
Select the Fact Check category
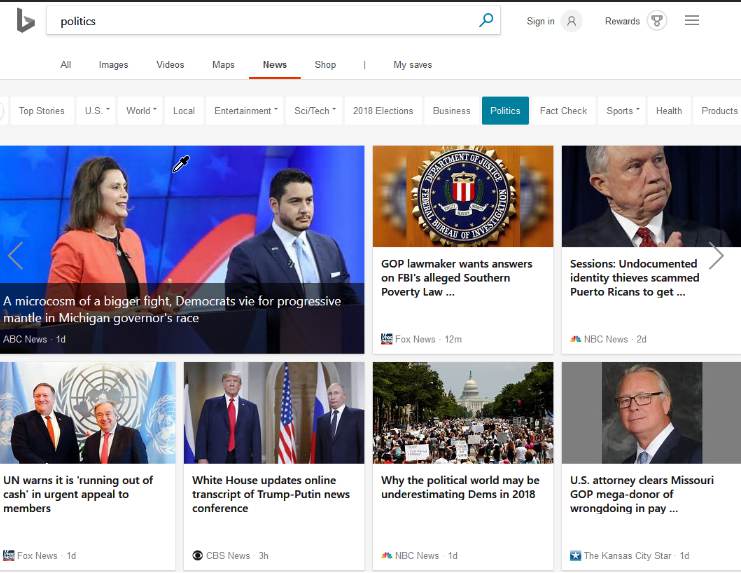coord(563,111)
